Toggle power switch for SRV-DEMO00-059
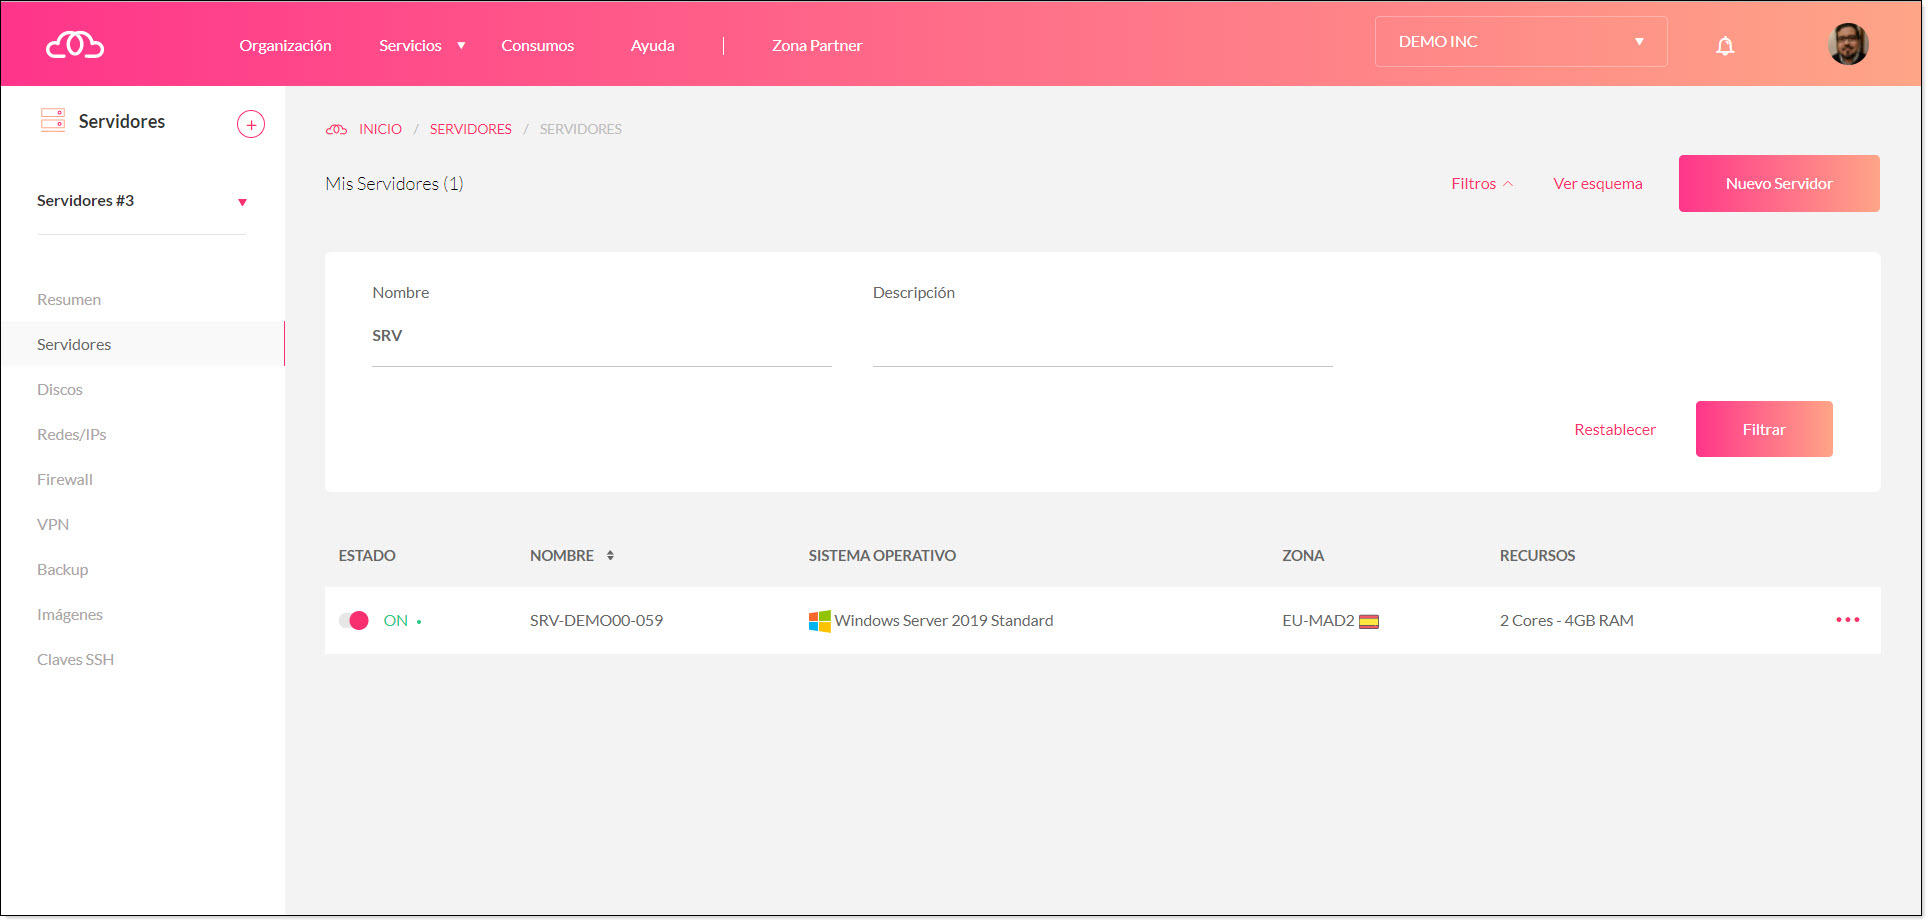Image resolution: width=1930 pixels, height=924 pixels. tap(354, 620)
